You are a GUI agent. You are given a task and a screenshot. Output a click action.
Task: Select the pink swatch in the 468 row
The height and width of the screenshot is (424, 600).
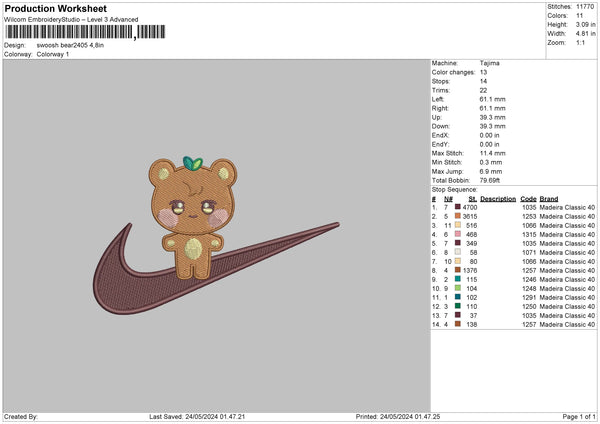[x=457, y=234]
